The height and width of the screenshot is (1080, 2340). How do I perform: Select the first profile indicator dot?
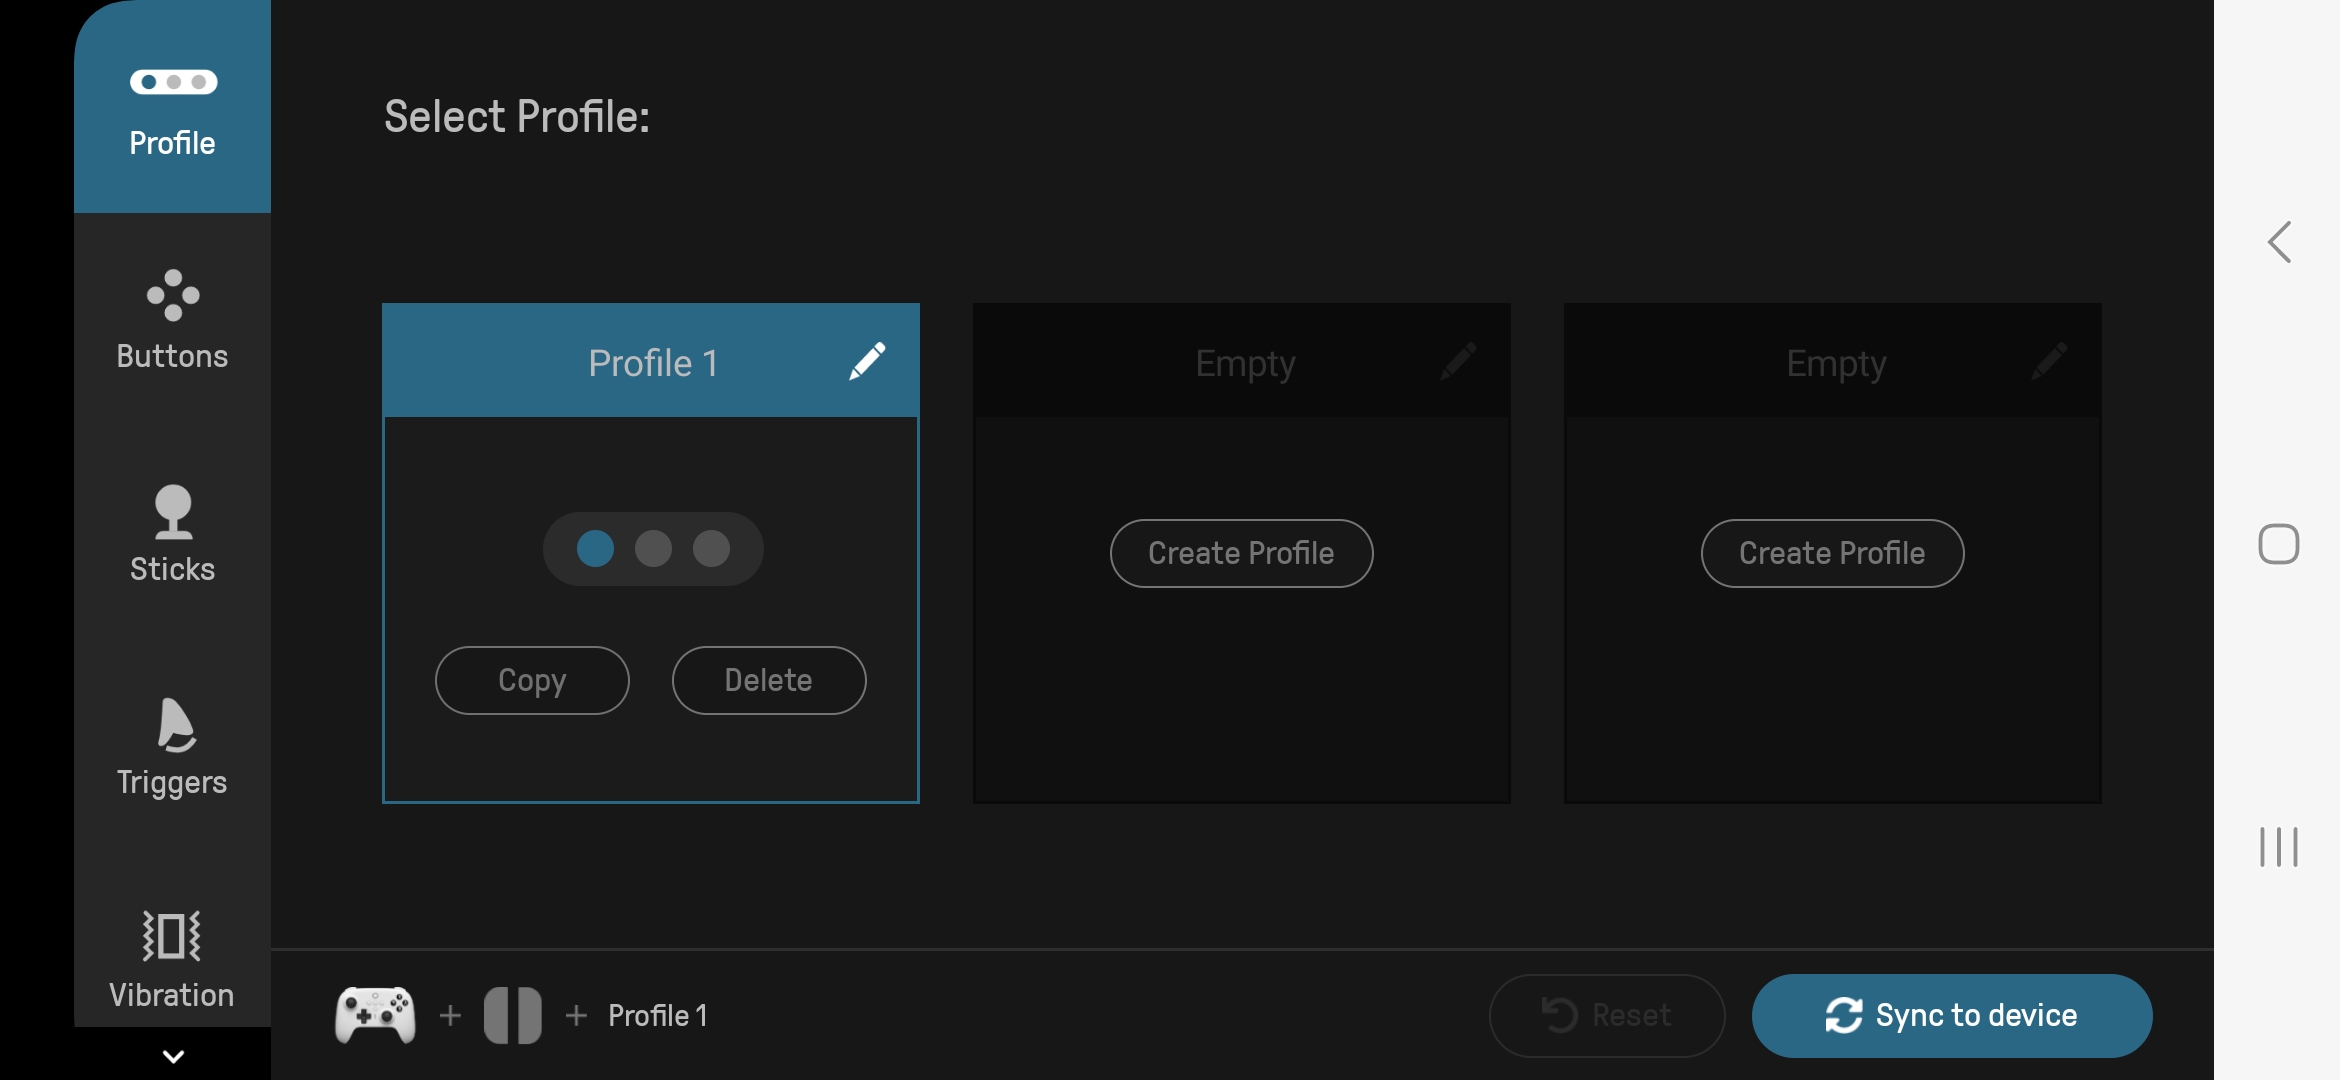595,549
